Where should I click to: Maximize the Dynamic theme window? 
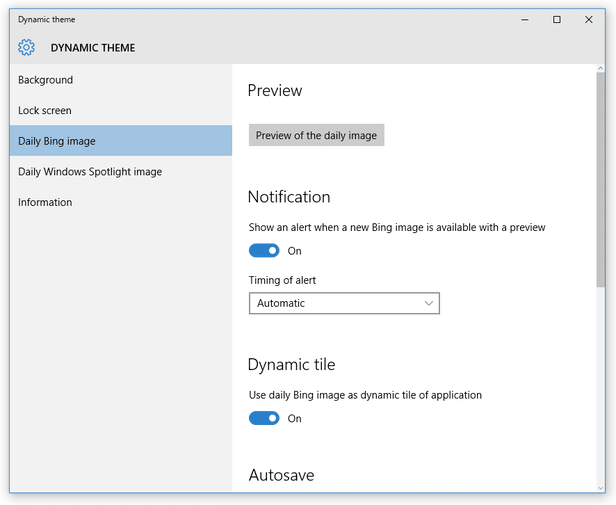(x=557, y=20)
